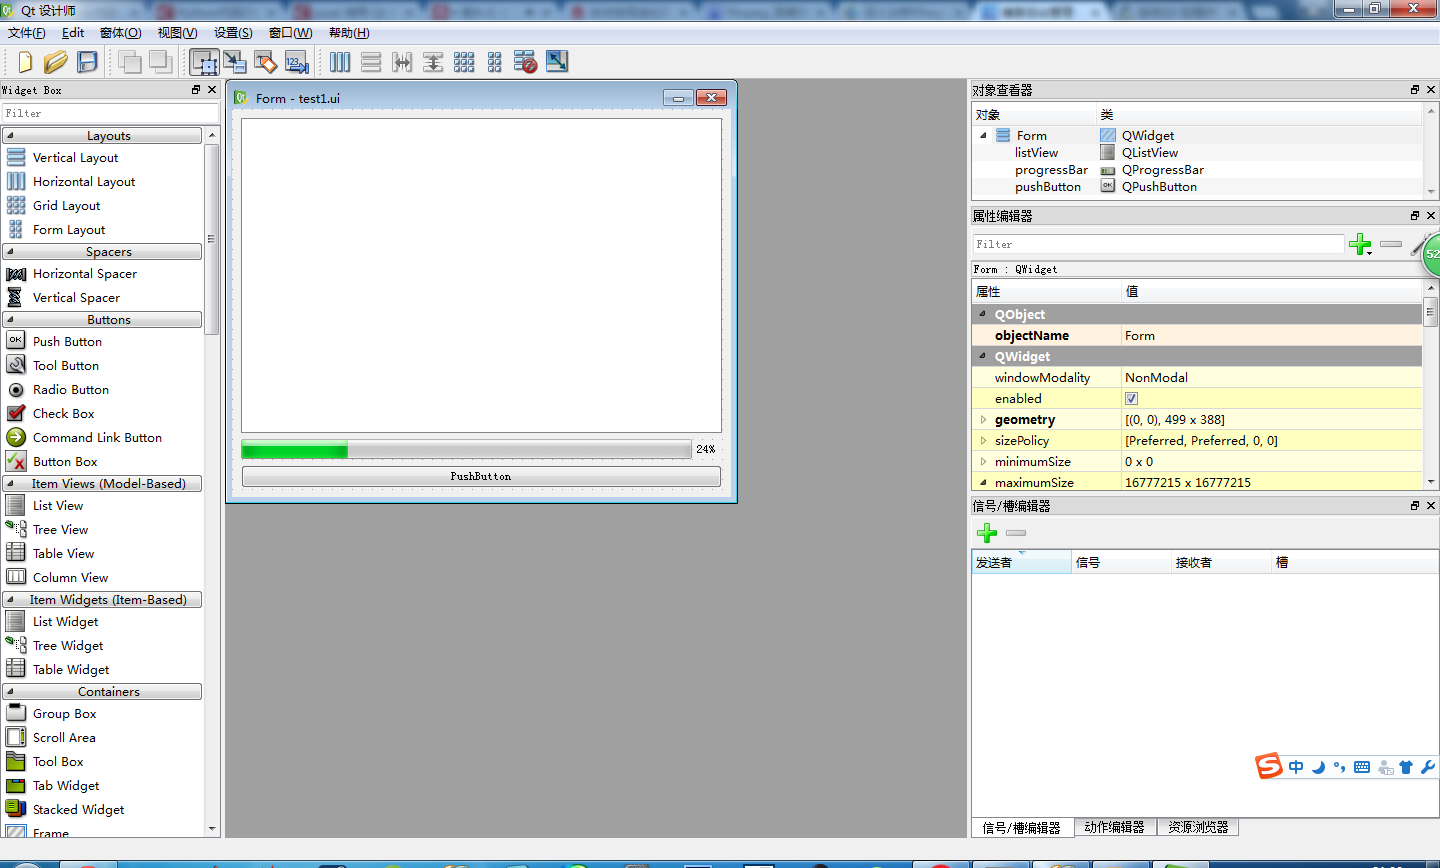The image size is (1440, 868).
Task: Collapse Item Widgets (Item-Based) category
Action: click(102, 599)
